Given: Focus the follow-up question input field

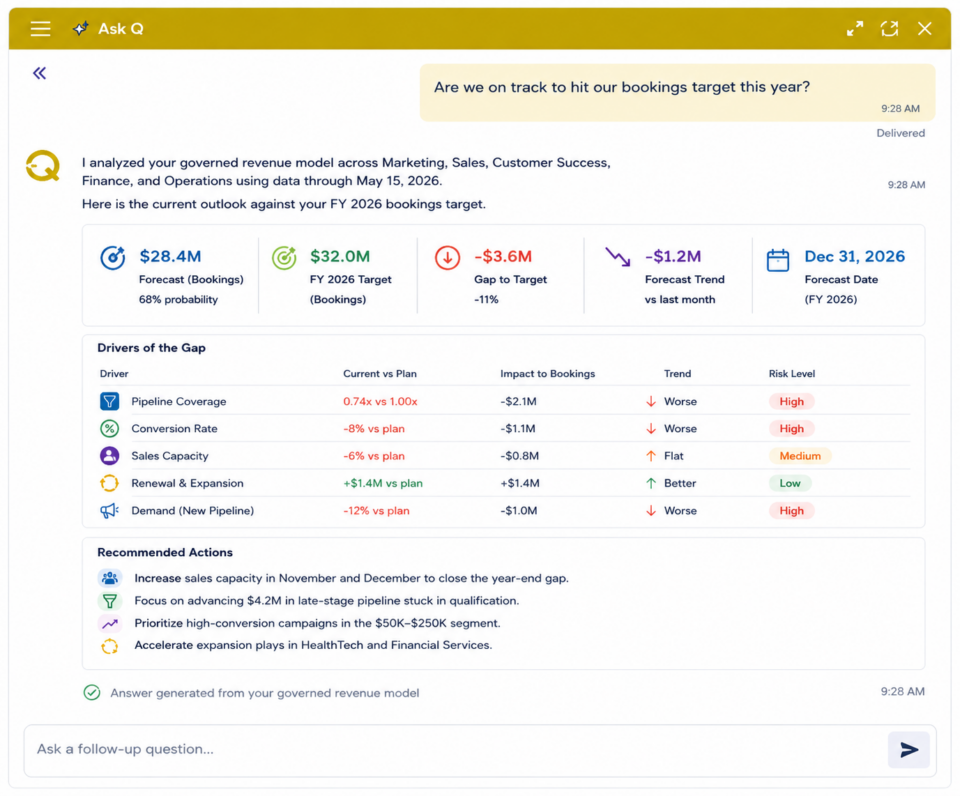Looking at the screenshot, I should coord(456,749).
